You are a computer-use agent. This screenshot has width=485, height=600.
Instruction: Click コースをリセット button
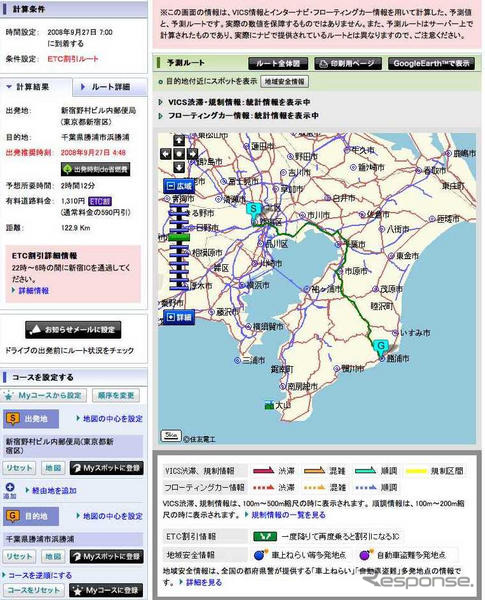coord(33,590)
